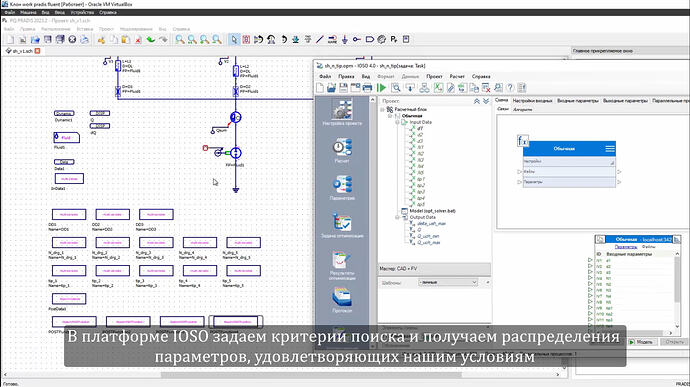This screenshot has width=690, height=387.
Task: Open the IOSO help question mark icon
Action: [x=510, y=88]
